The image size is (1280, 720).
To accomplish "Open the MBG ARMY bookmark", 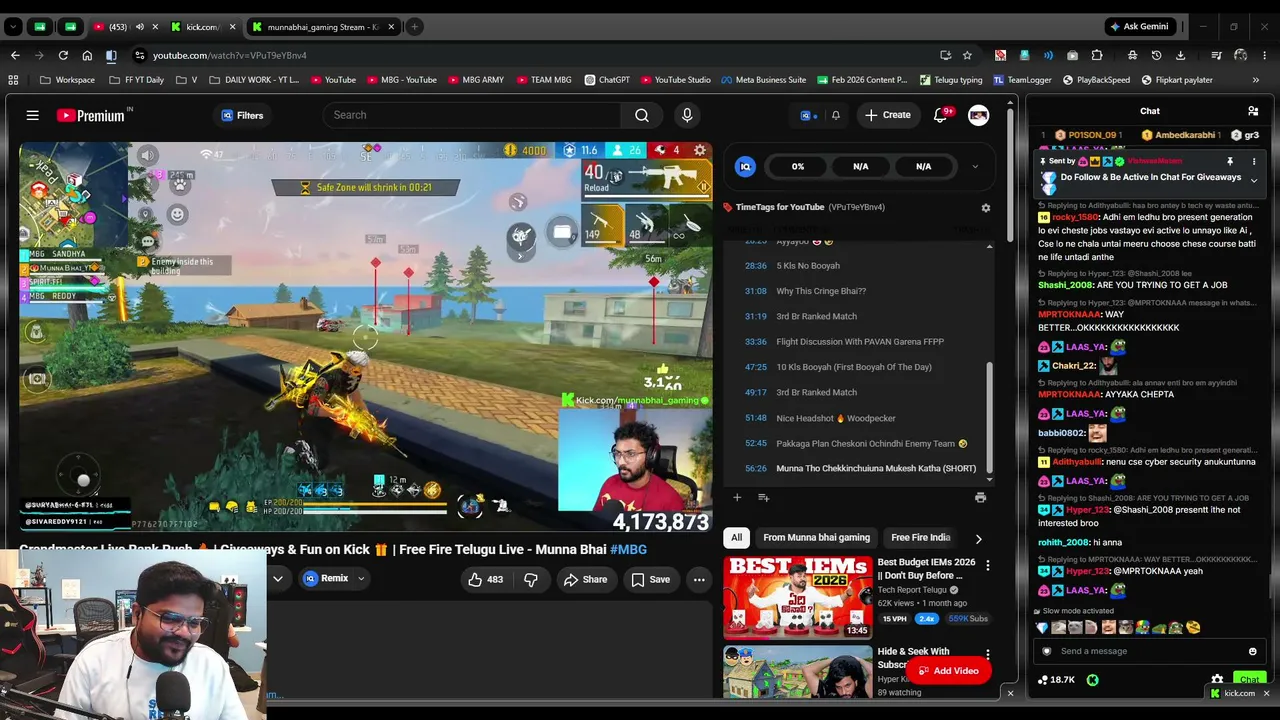I will [x=476, y=80].
